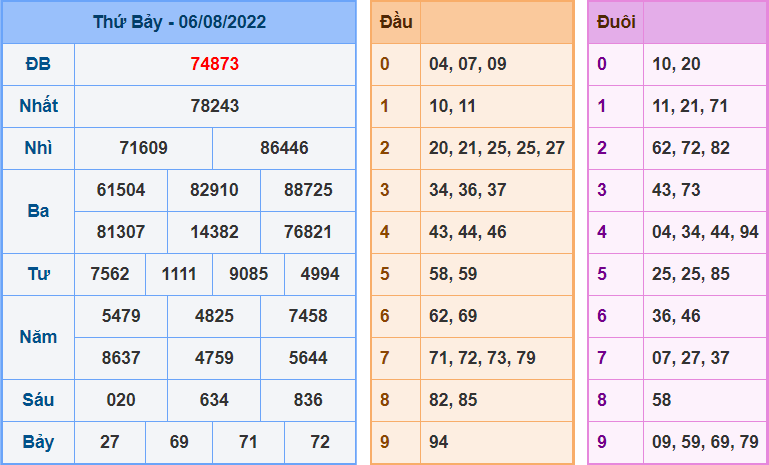The height and width of the screenshot is (465, 769).
Task: Click Năm prize number 5644
Action: click(308, 358)
